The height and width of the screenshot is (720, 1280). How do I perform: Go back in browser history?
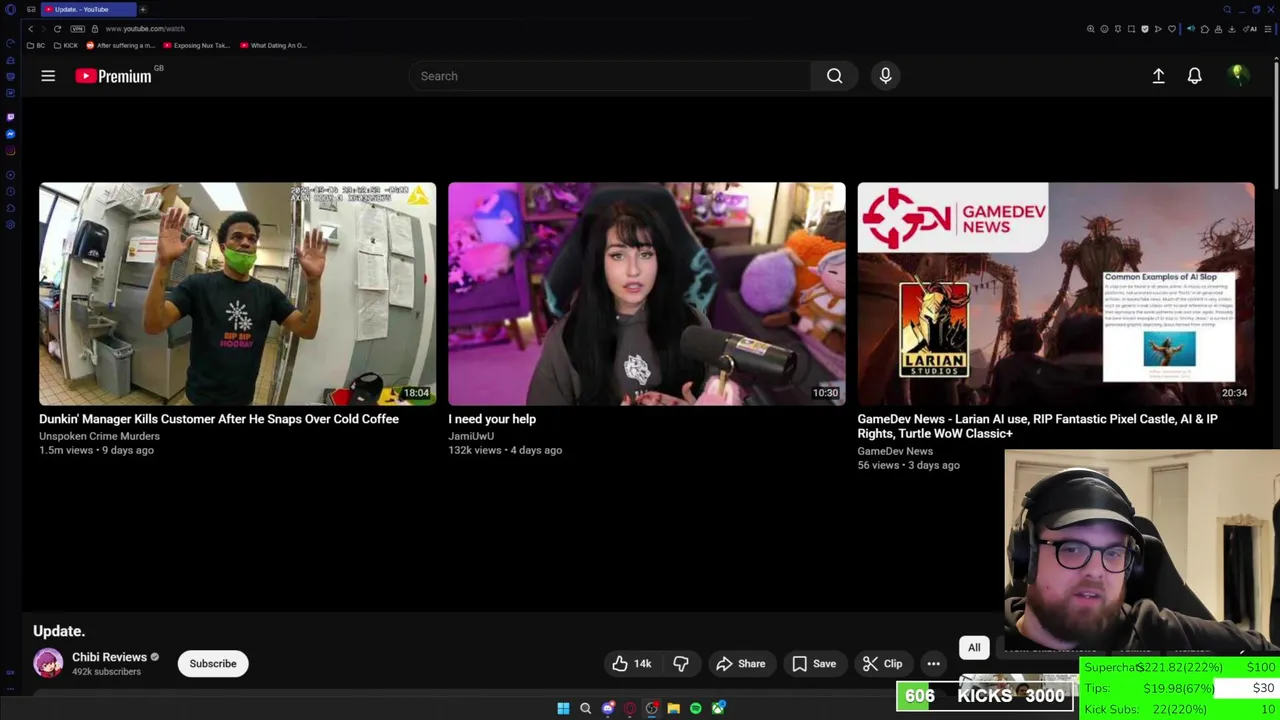coord(30,29)
